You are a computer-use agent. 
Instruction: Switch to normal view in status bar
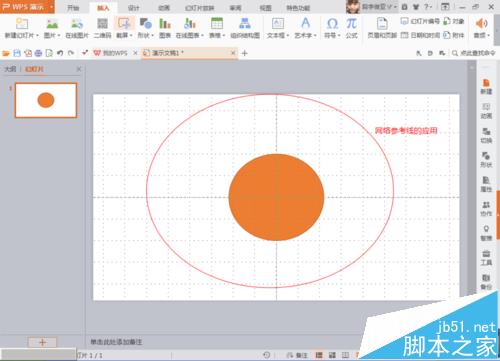click(319, 355)
